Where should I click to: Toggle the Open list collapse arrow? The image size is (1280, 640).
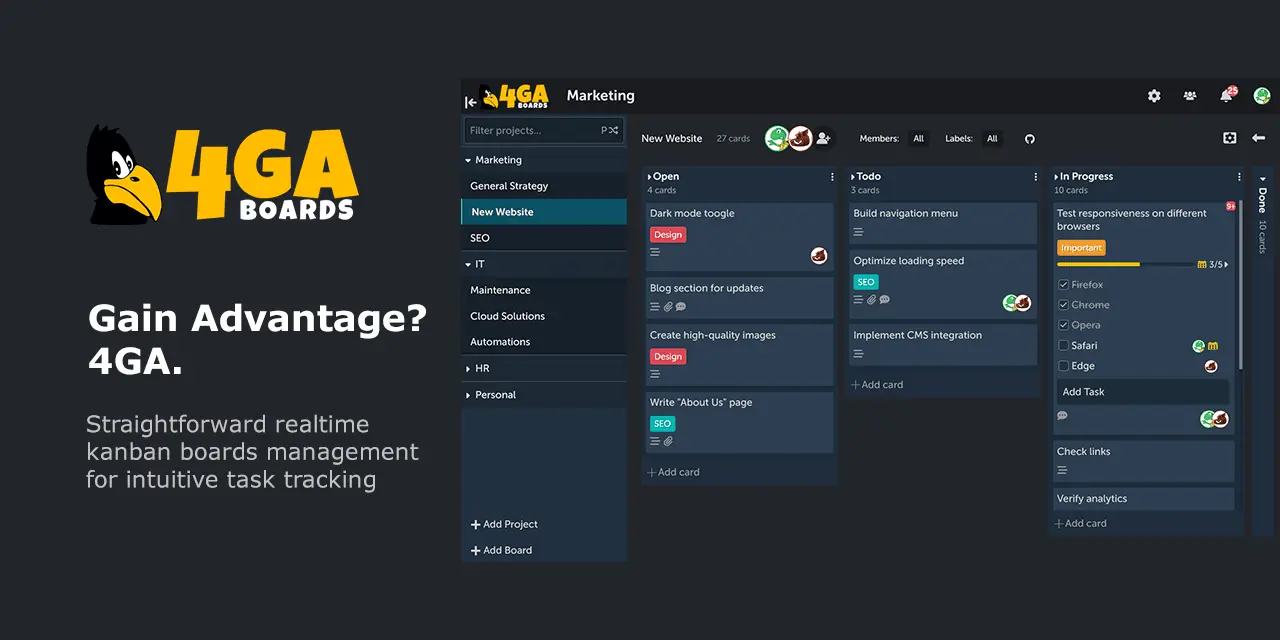click(650, 177)
